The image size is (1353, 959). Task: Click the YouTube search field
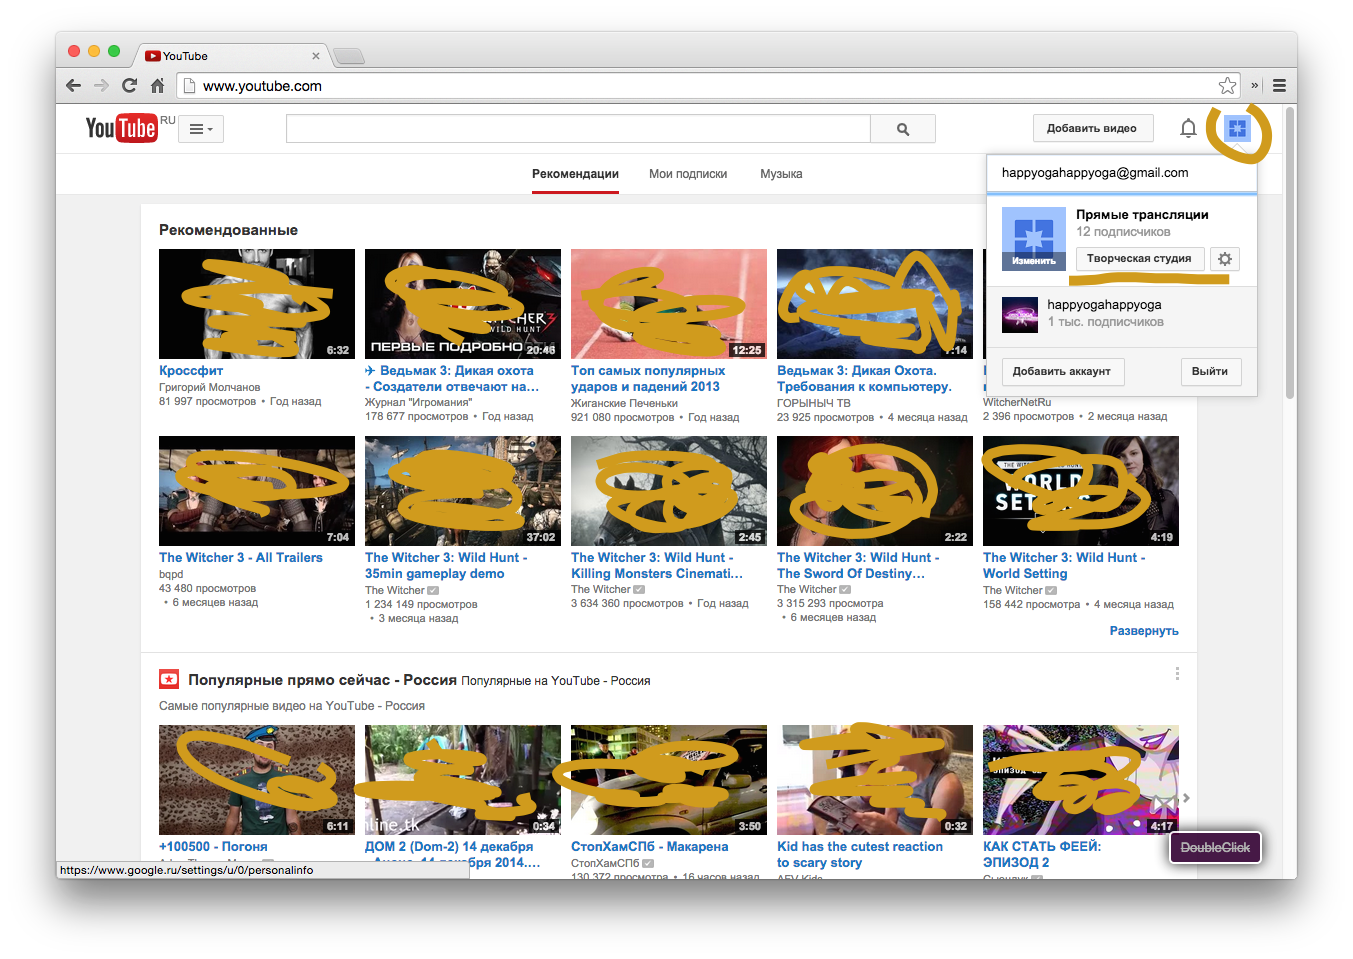tap(578, 129)
